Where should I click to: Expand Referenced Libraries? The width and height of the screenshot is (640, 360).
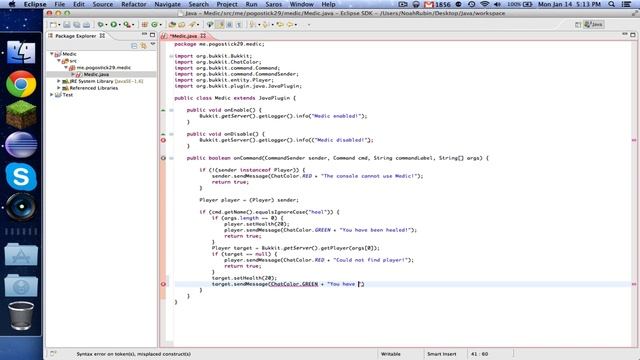point(59,88)
